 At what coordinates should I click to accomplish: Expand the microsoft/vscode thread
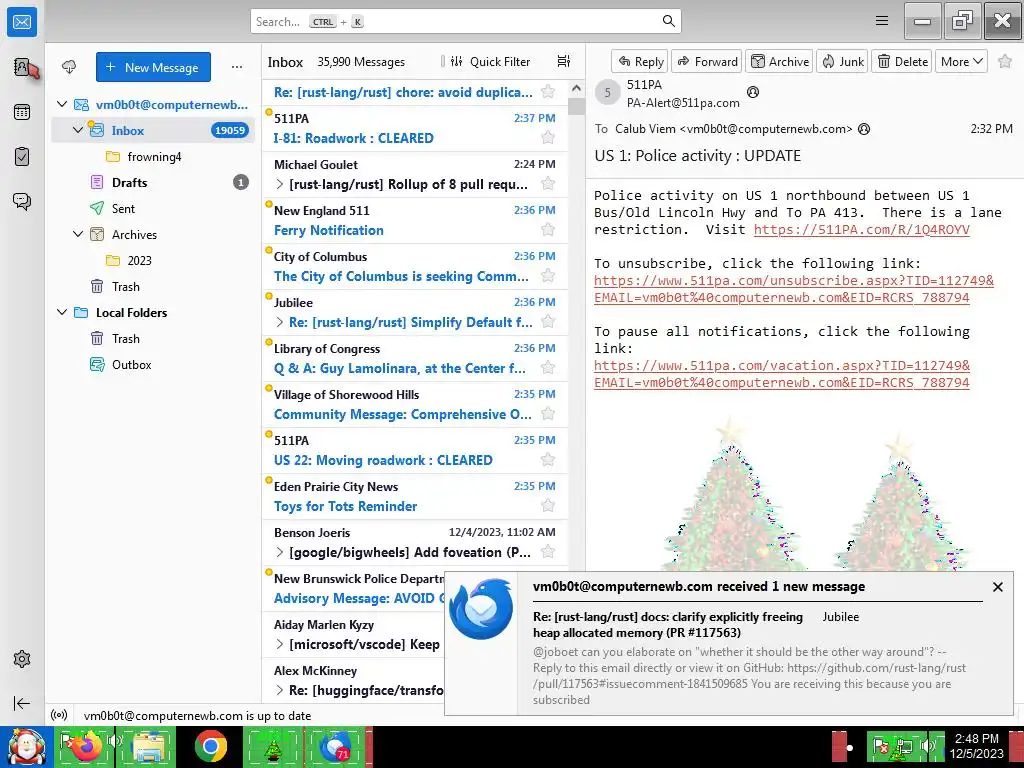click(280, 645)
